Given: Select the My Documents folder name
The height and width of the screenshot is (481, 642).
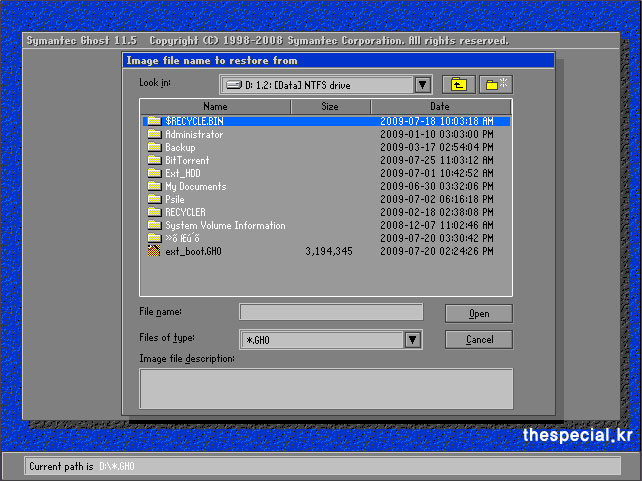Looking at the screenshot, I should tap(196, 187).
